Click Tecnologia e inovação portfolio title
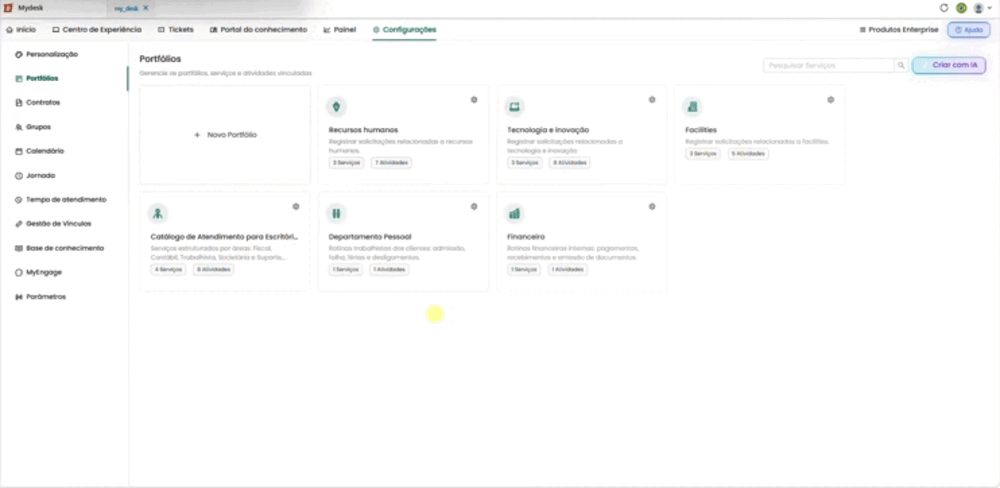Screen dimensions: 1000x488 click(x=547, y=130)
